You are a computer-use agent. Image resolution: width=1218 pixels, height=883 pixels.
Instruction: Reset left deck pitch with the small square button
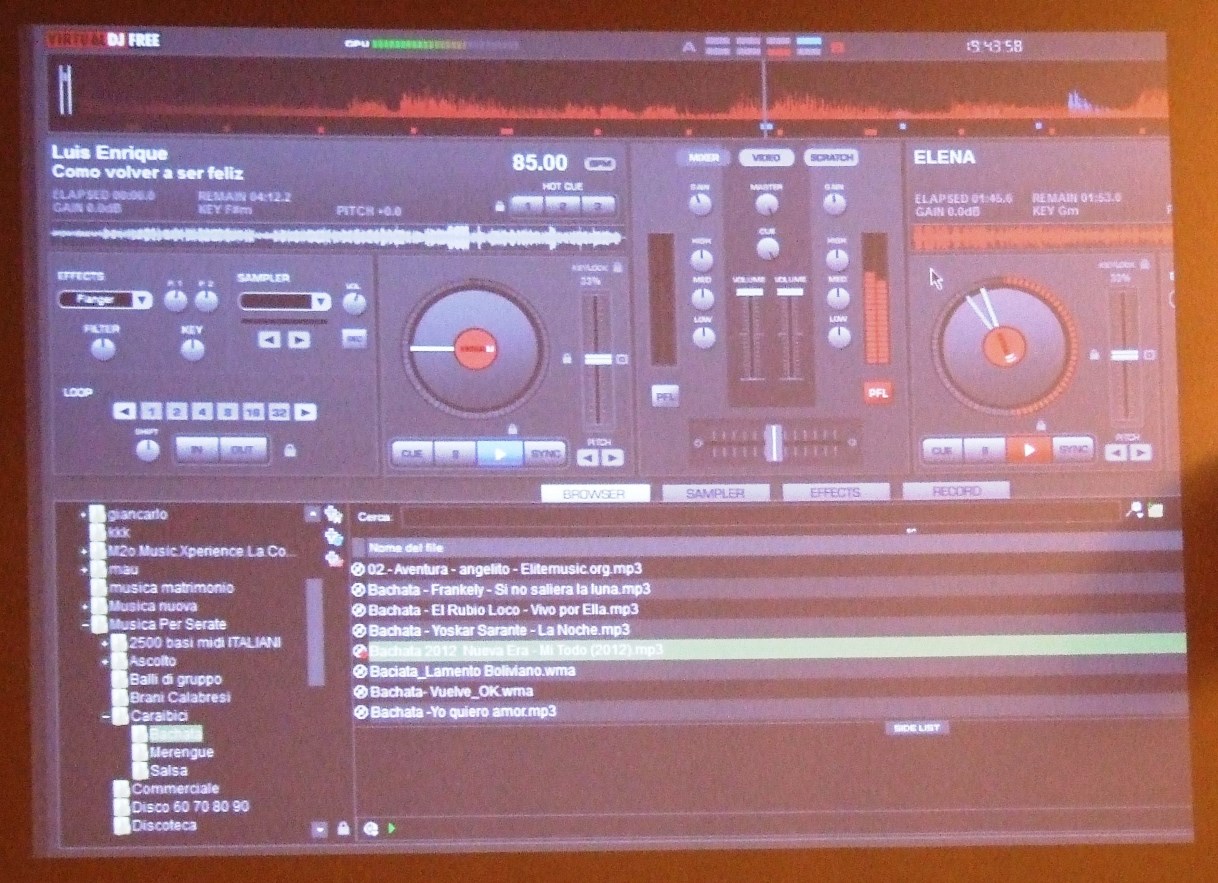coord(621,358)
